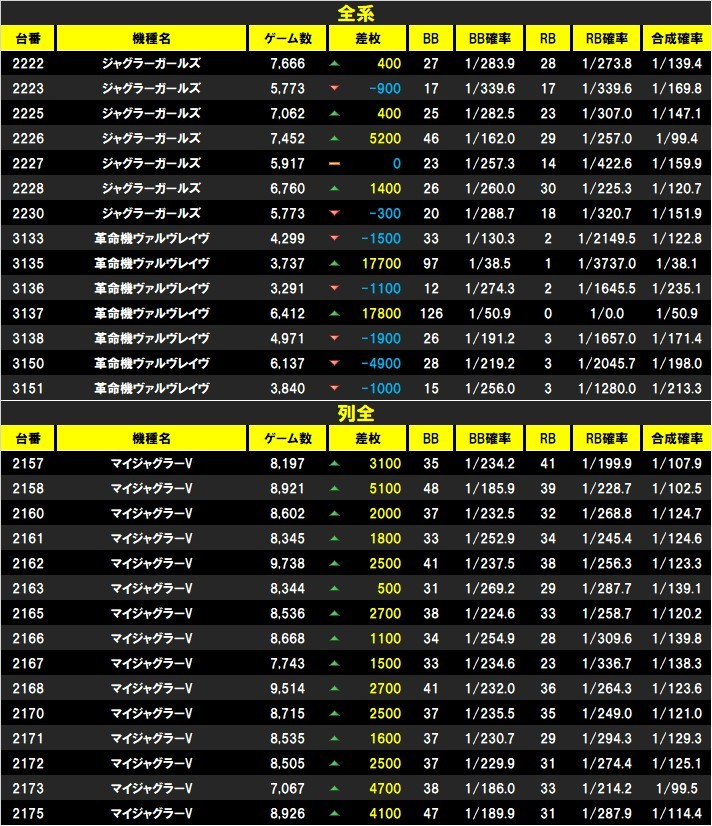Screen dimensions: 712x826
Task: Click the green up arrow in row 3137
Action: 334,313
